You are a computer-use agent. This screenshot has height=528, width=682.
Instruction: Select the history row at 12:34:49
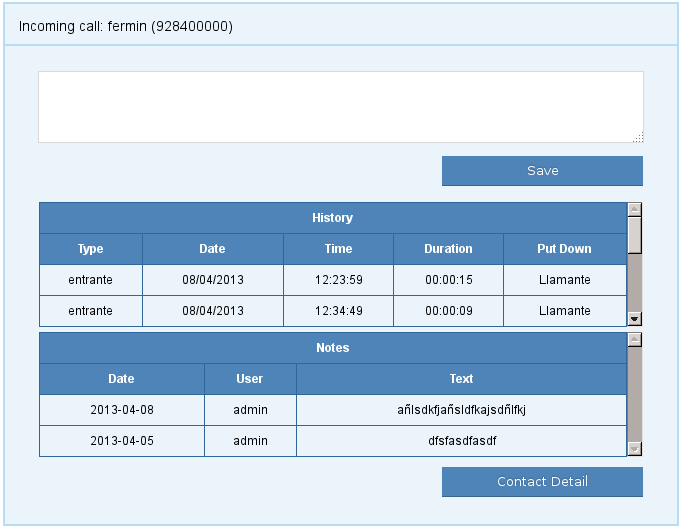[x=338, y=311]
